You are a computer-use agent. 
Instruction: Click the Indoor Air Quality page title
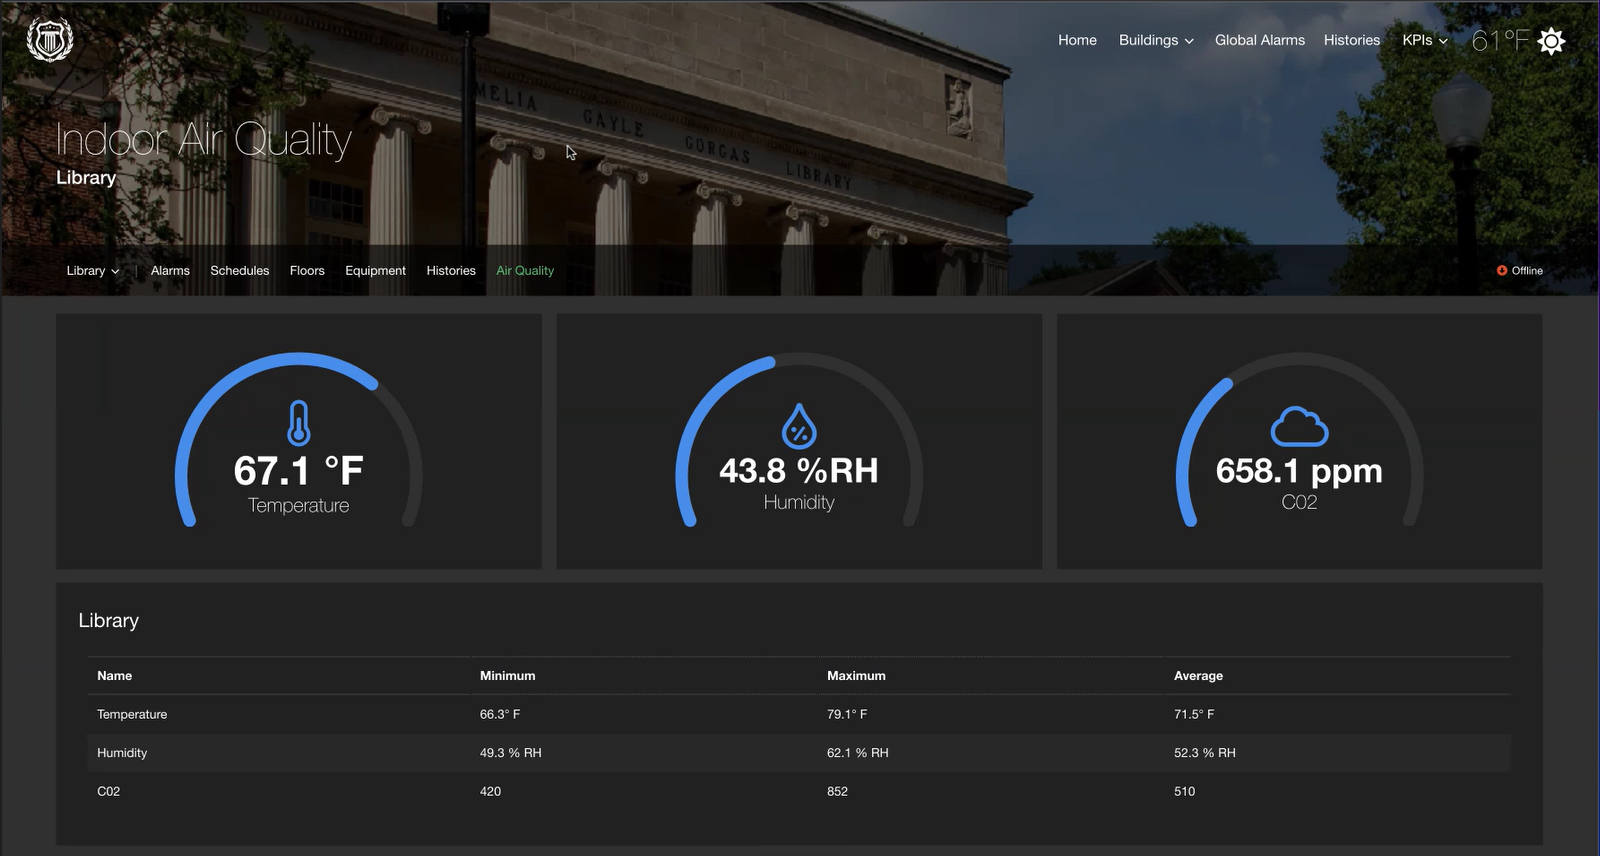tap(203, 140)
